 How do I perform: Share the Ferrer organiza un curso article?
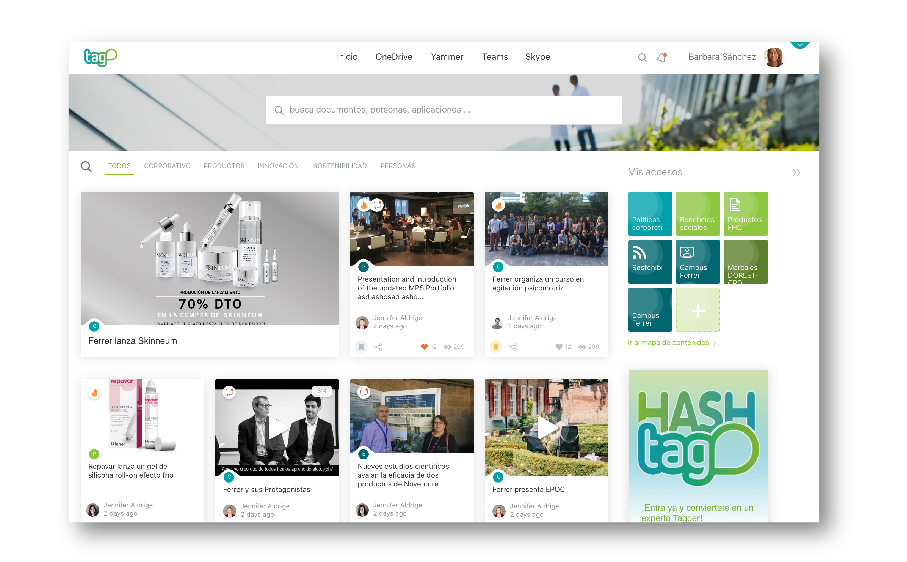click(513, 347)
